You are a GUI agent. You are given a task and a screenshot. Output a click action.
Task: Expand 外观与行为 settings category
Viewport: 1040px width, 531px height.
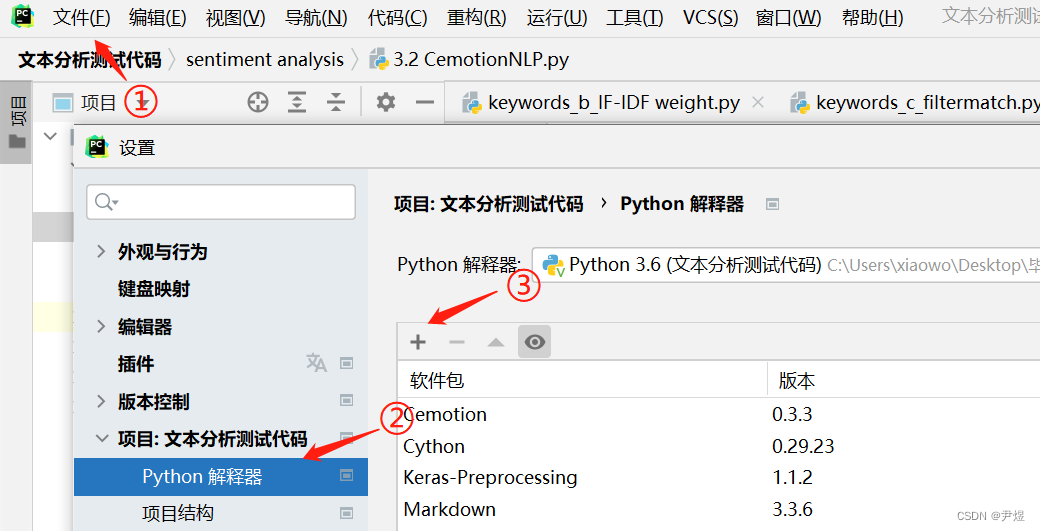coord(101,251)
